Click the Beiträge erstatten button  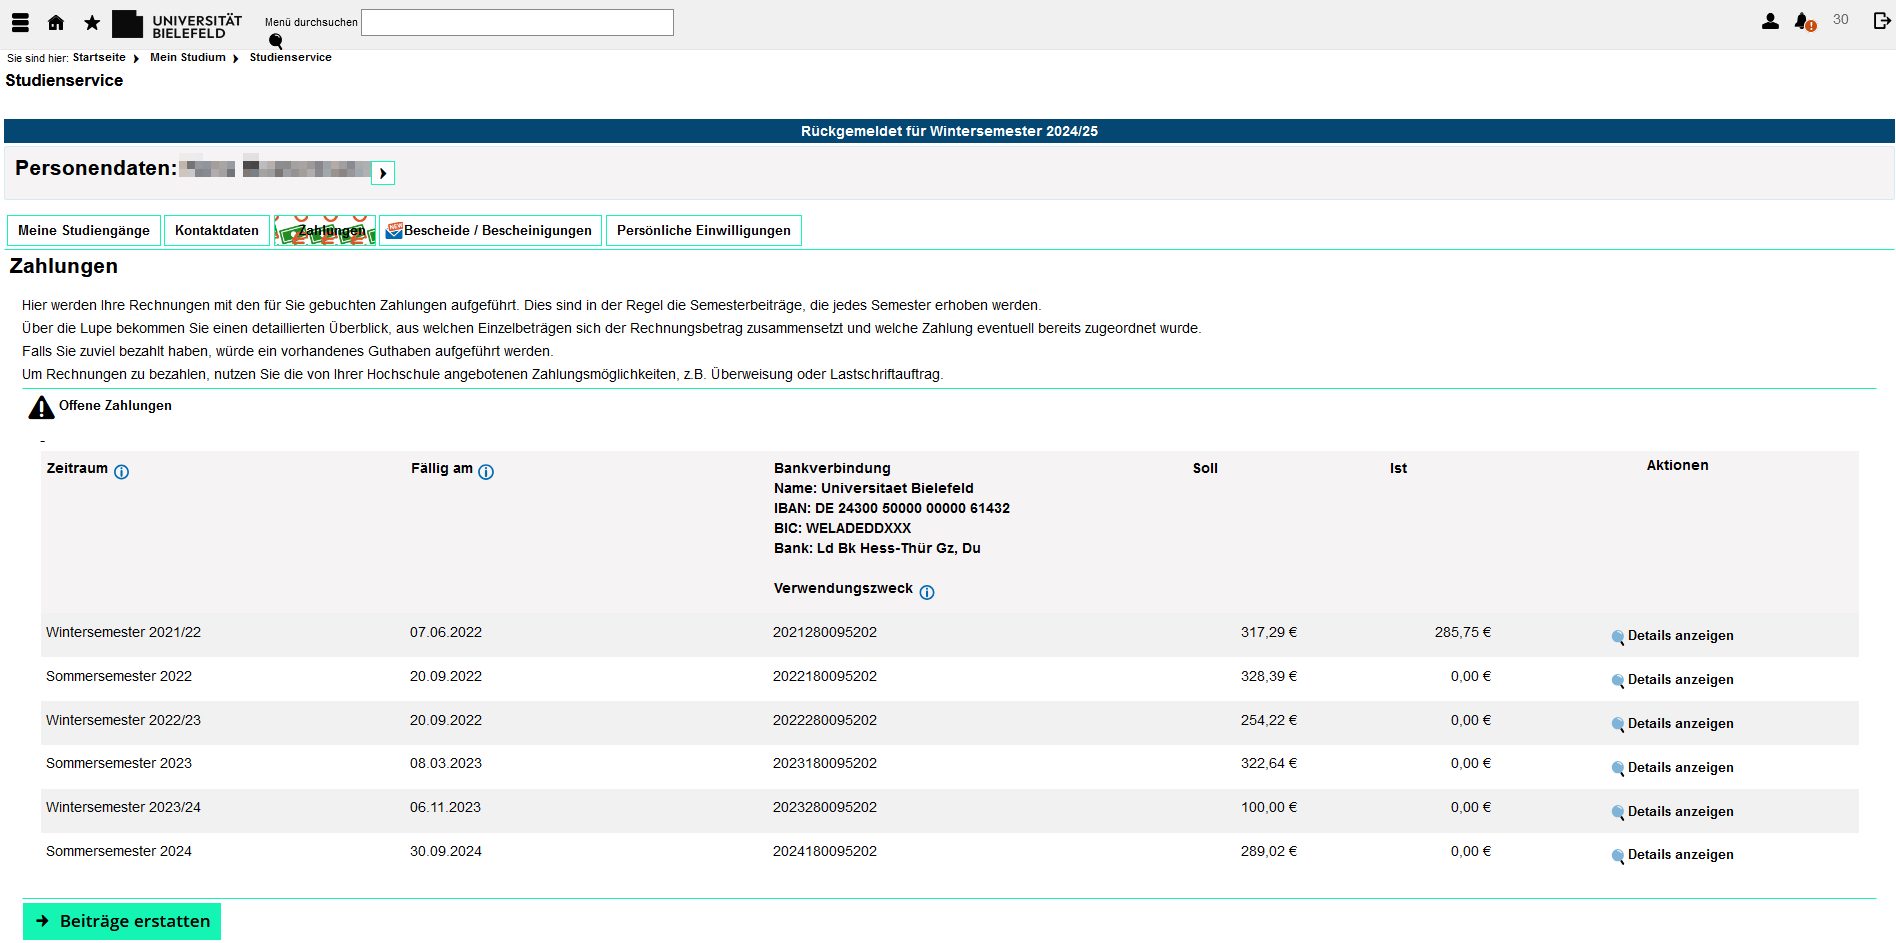pos(122,921)
